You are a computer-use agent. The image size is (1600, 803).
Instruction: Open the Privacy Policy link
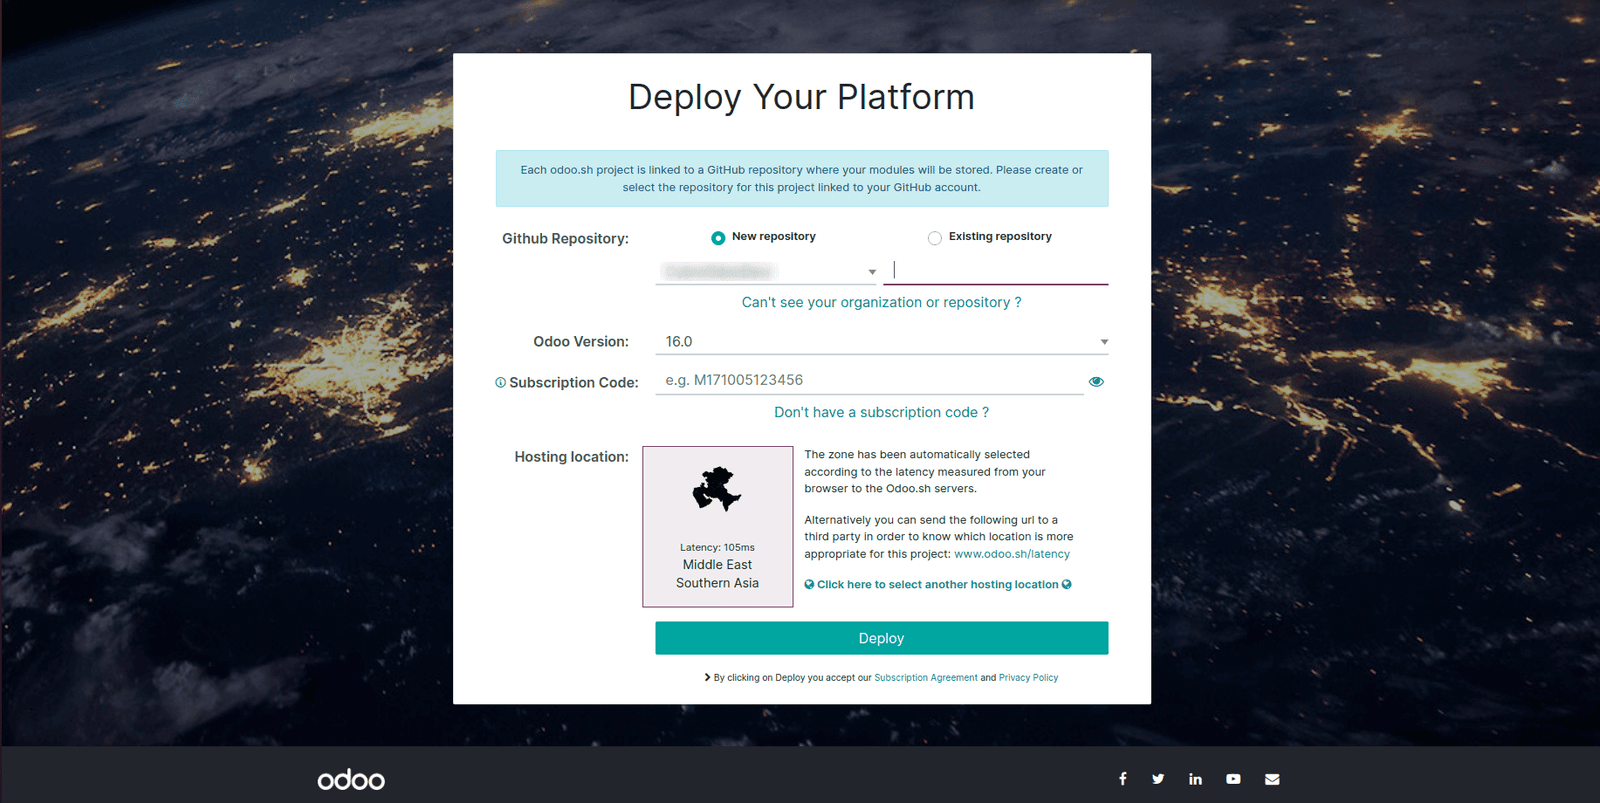click(x=1028, y=678)
